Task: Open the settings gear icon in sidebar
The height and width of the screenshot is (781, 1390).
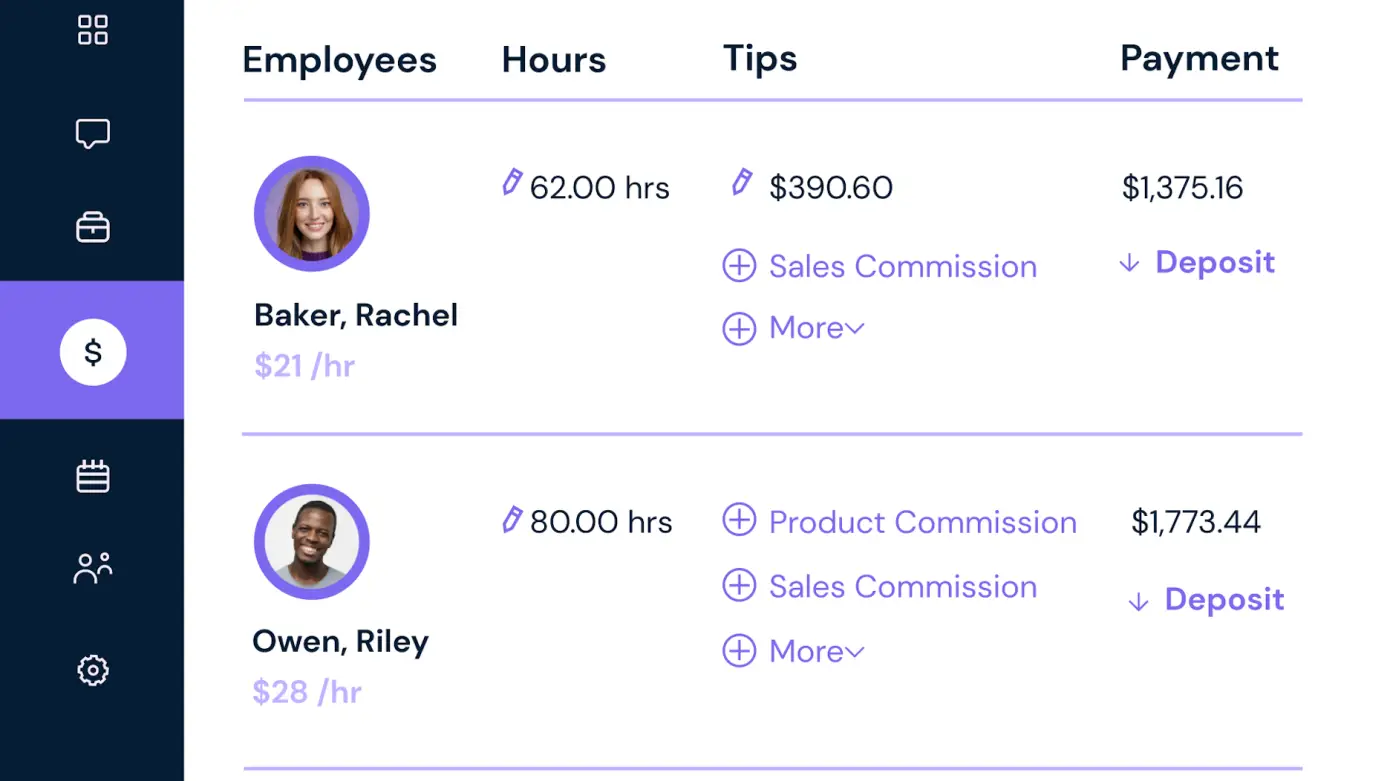Action: (x=92, y=670)
